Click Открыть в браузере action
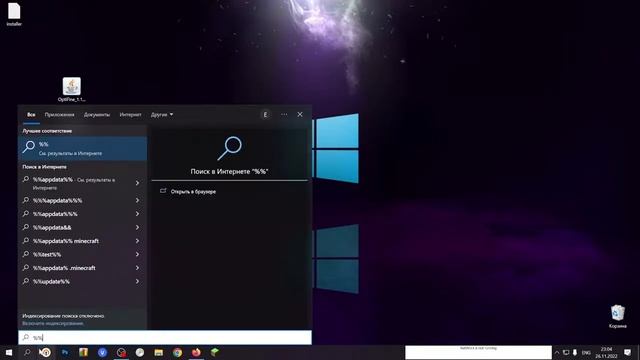The image size is (640, 360). (x=188, y=191)
